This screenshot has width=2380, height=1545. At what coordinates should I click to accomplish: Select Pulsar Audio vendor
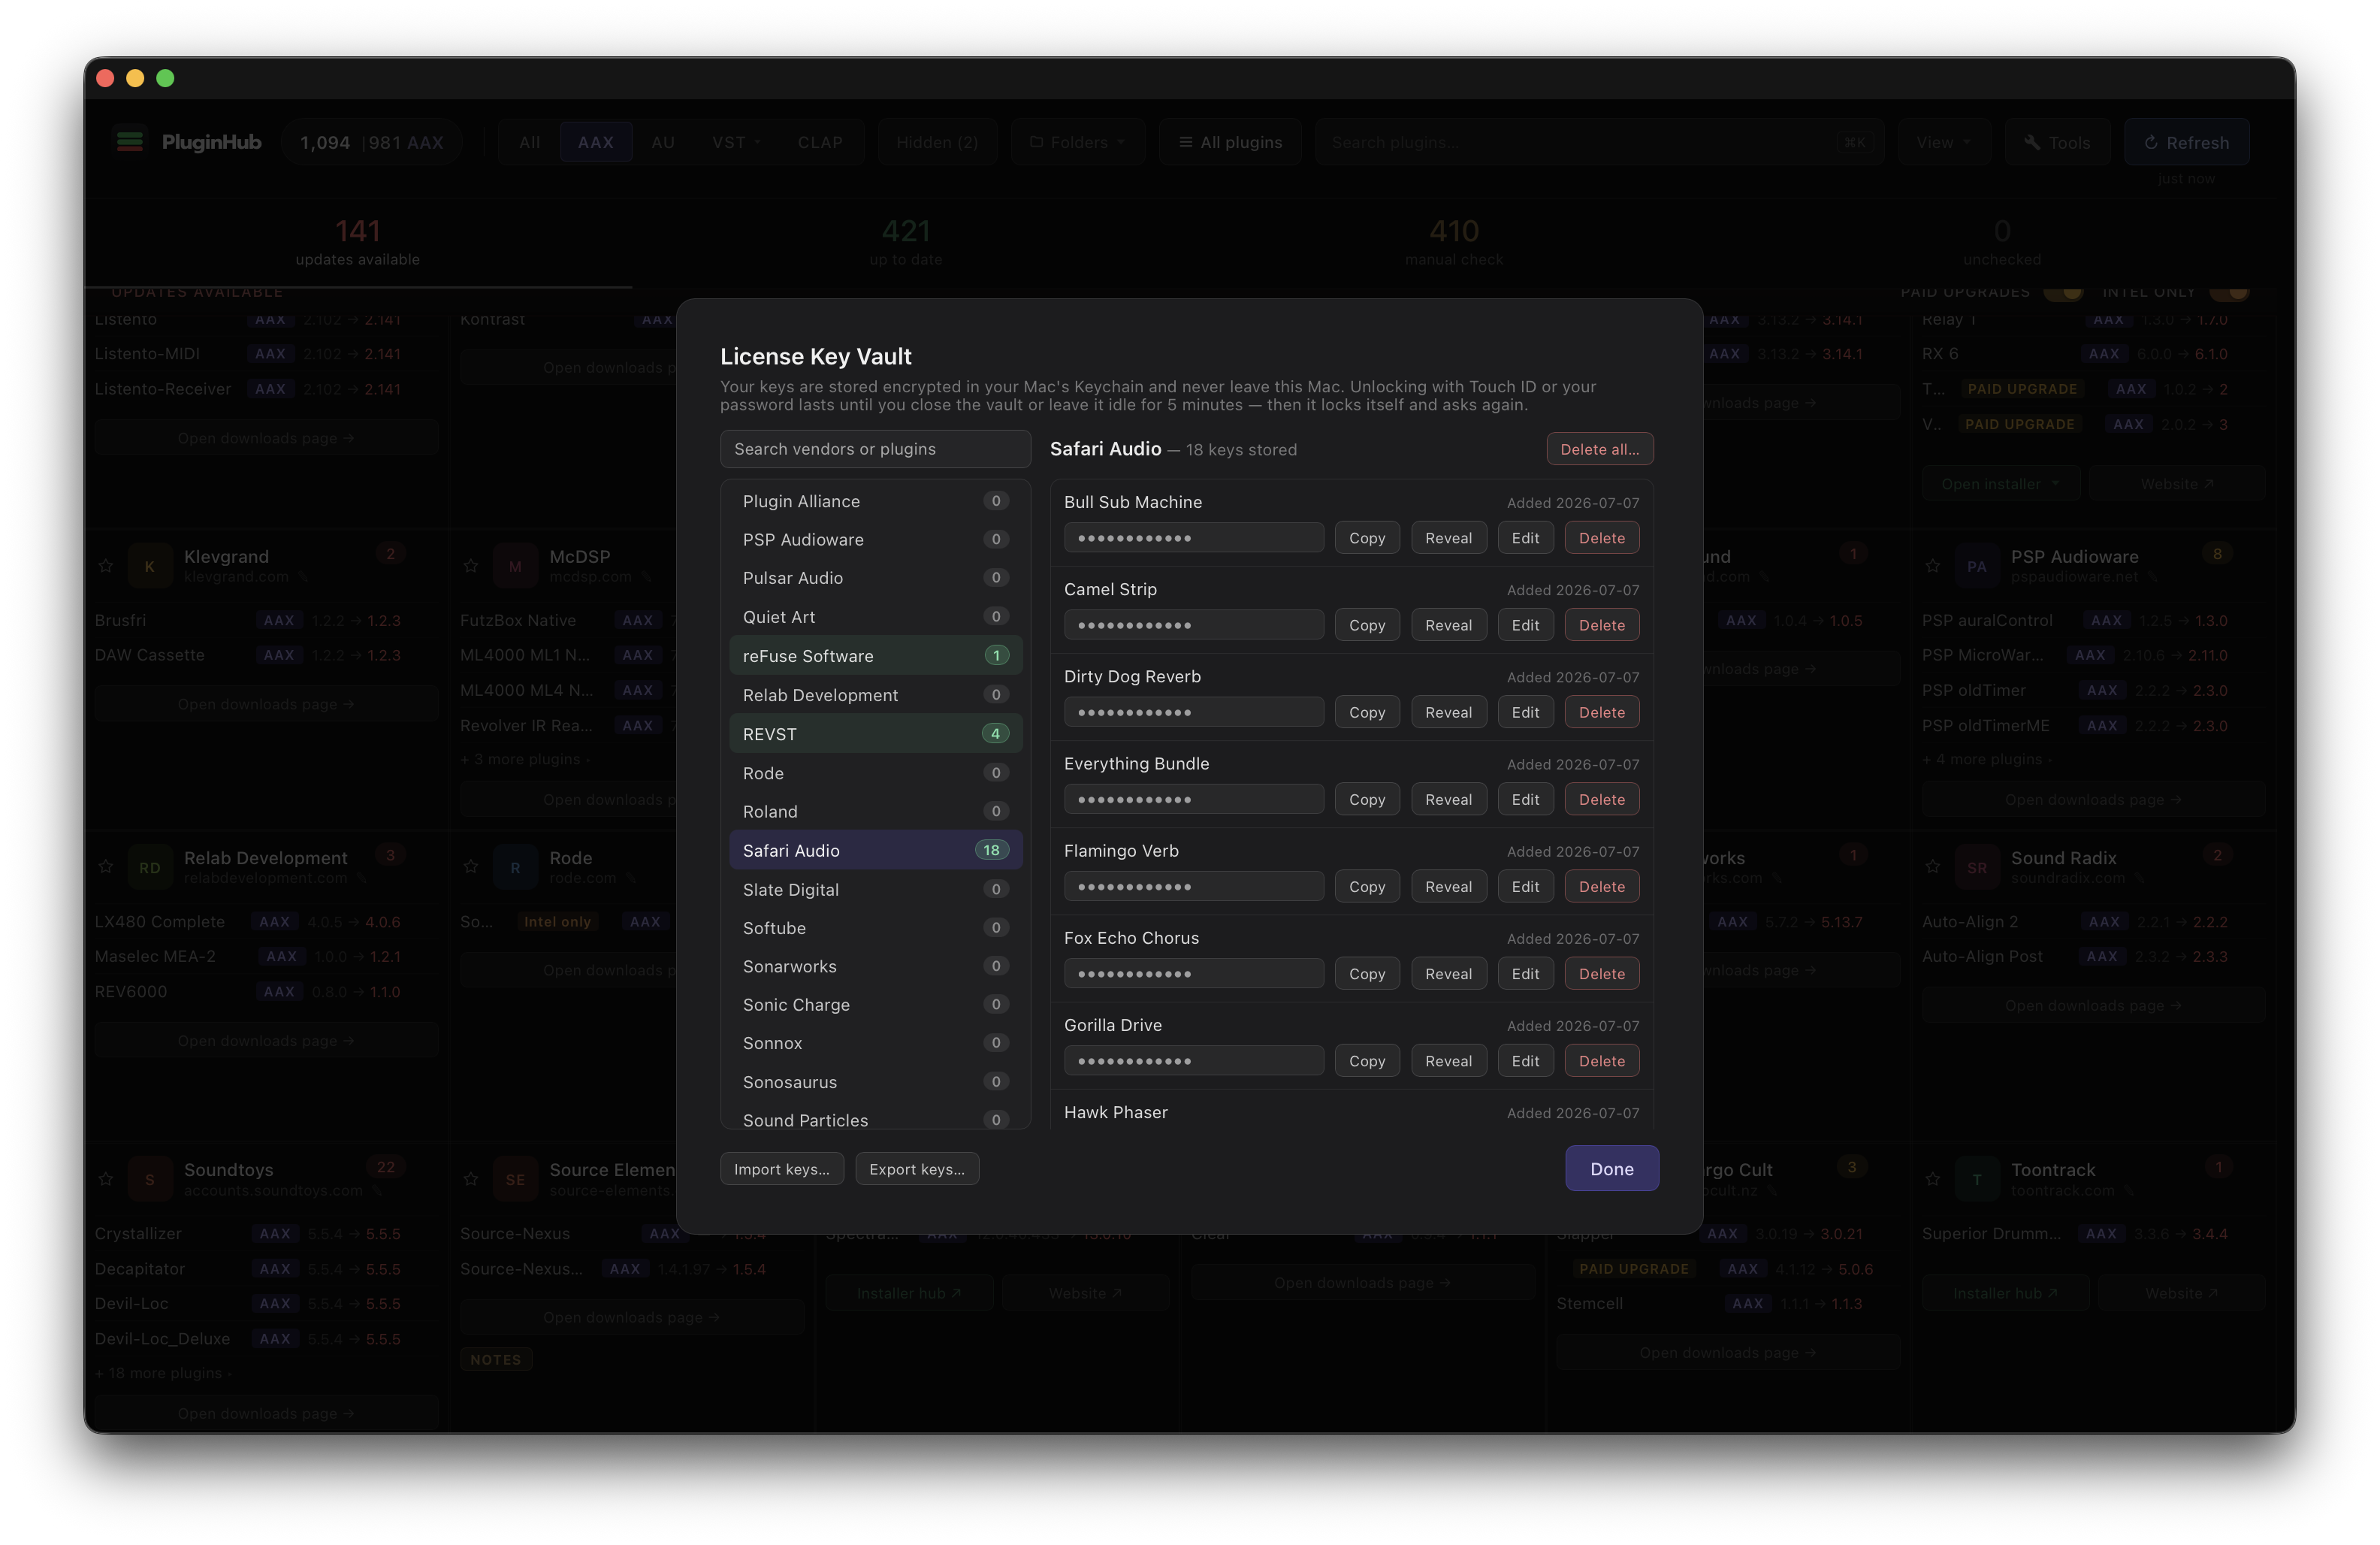(x=875, y=578)
